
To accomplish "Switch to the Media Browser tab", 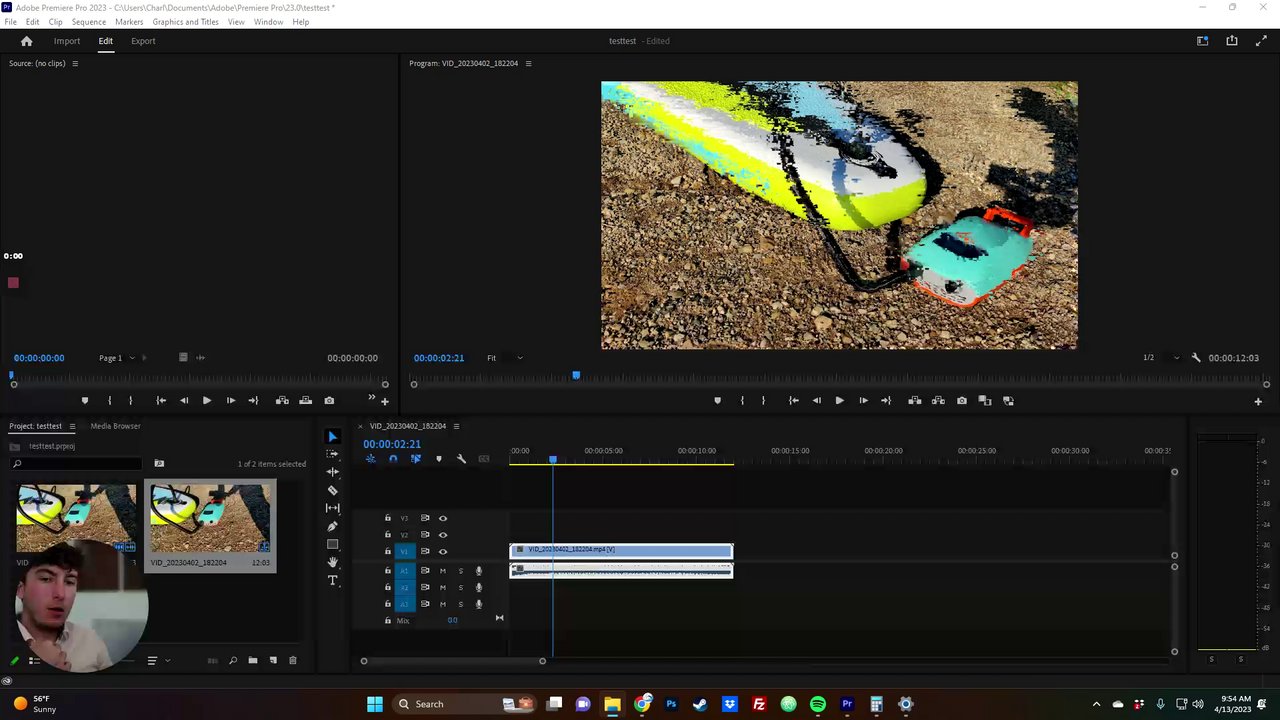I will 115,426.
